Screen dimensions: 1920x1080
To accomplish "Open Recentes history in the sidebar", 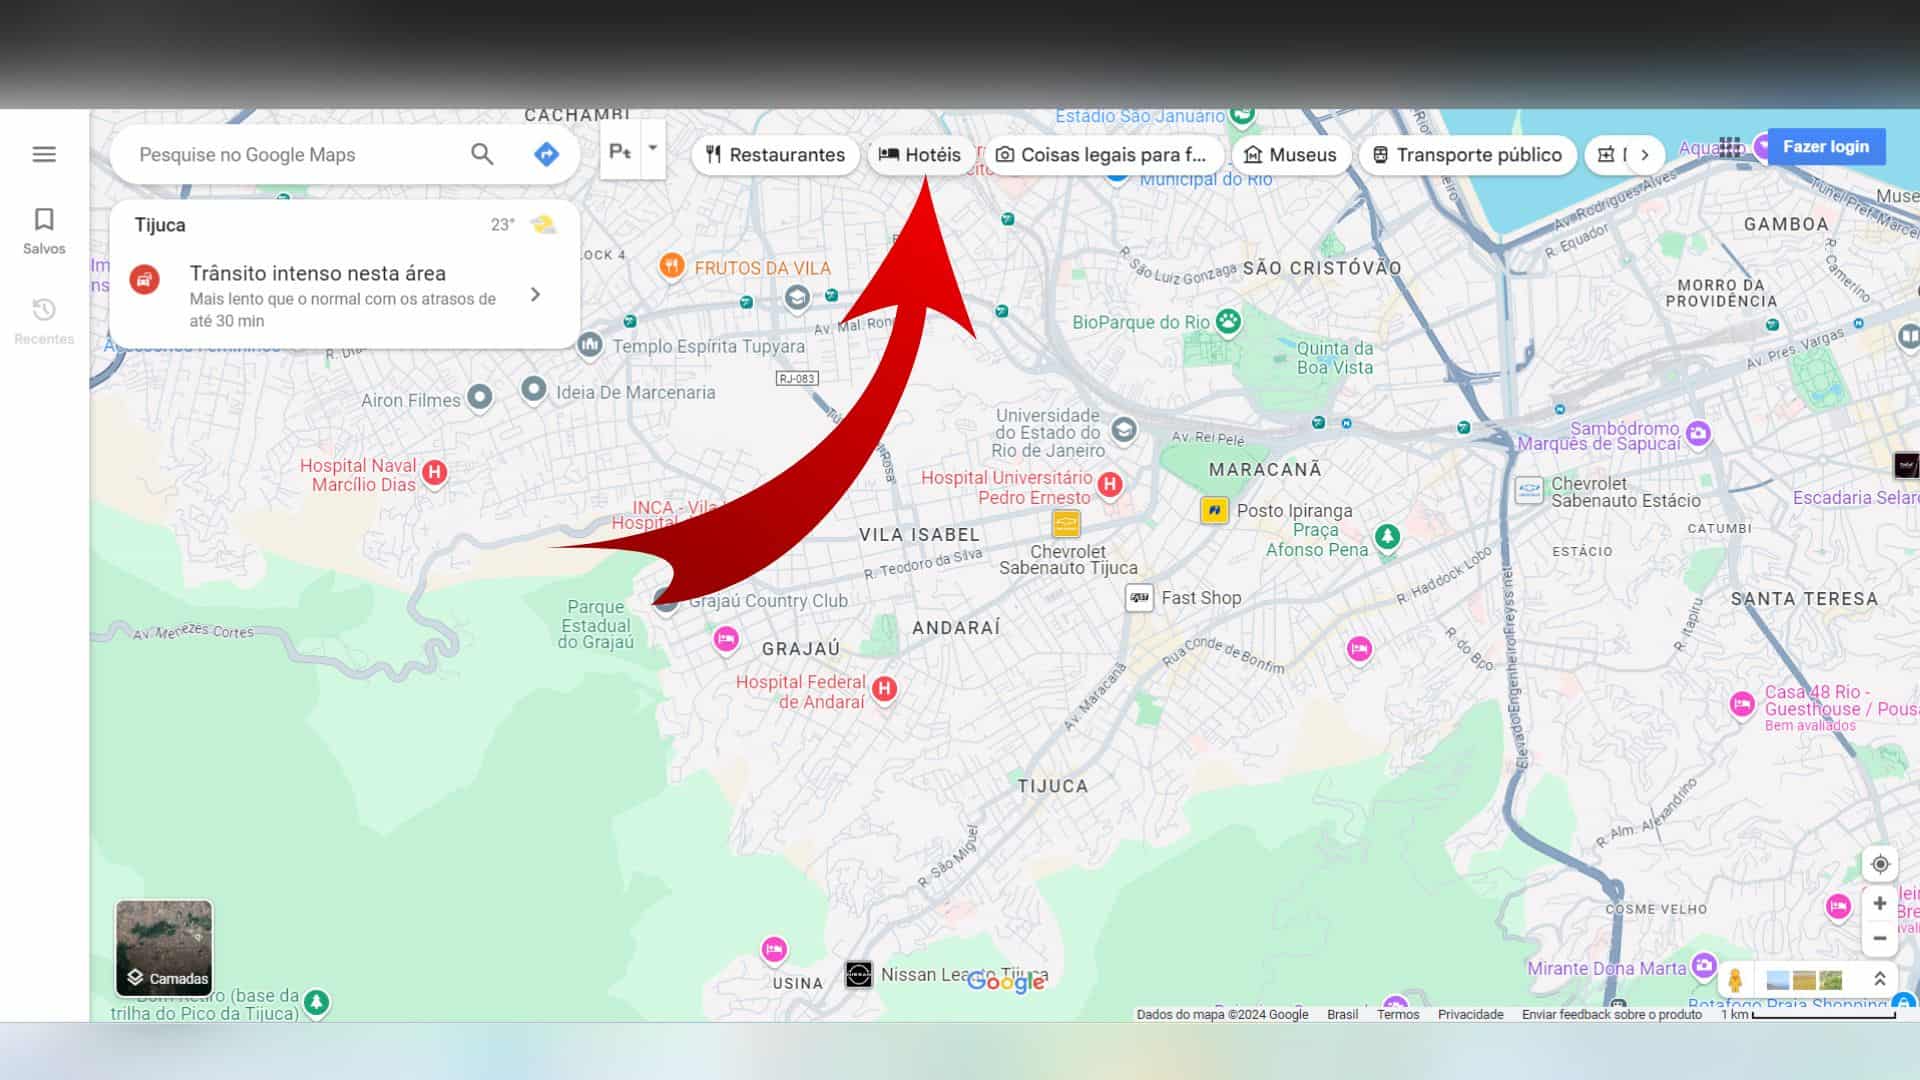I will [44, 321].
